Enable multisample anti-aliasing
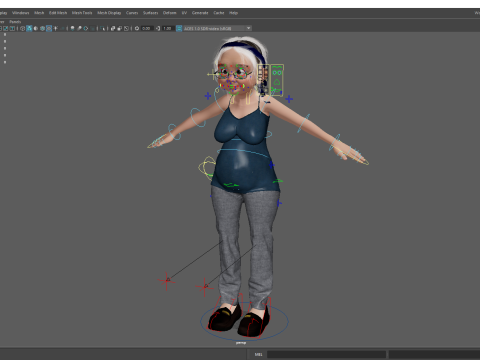 pyautogui.click(x=86, y=28)
